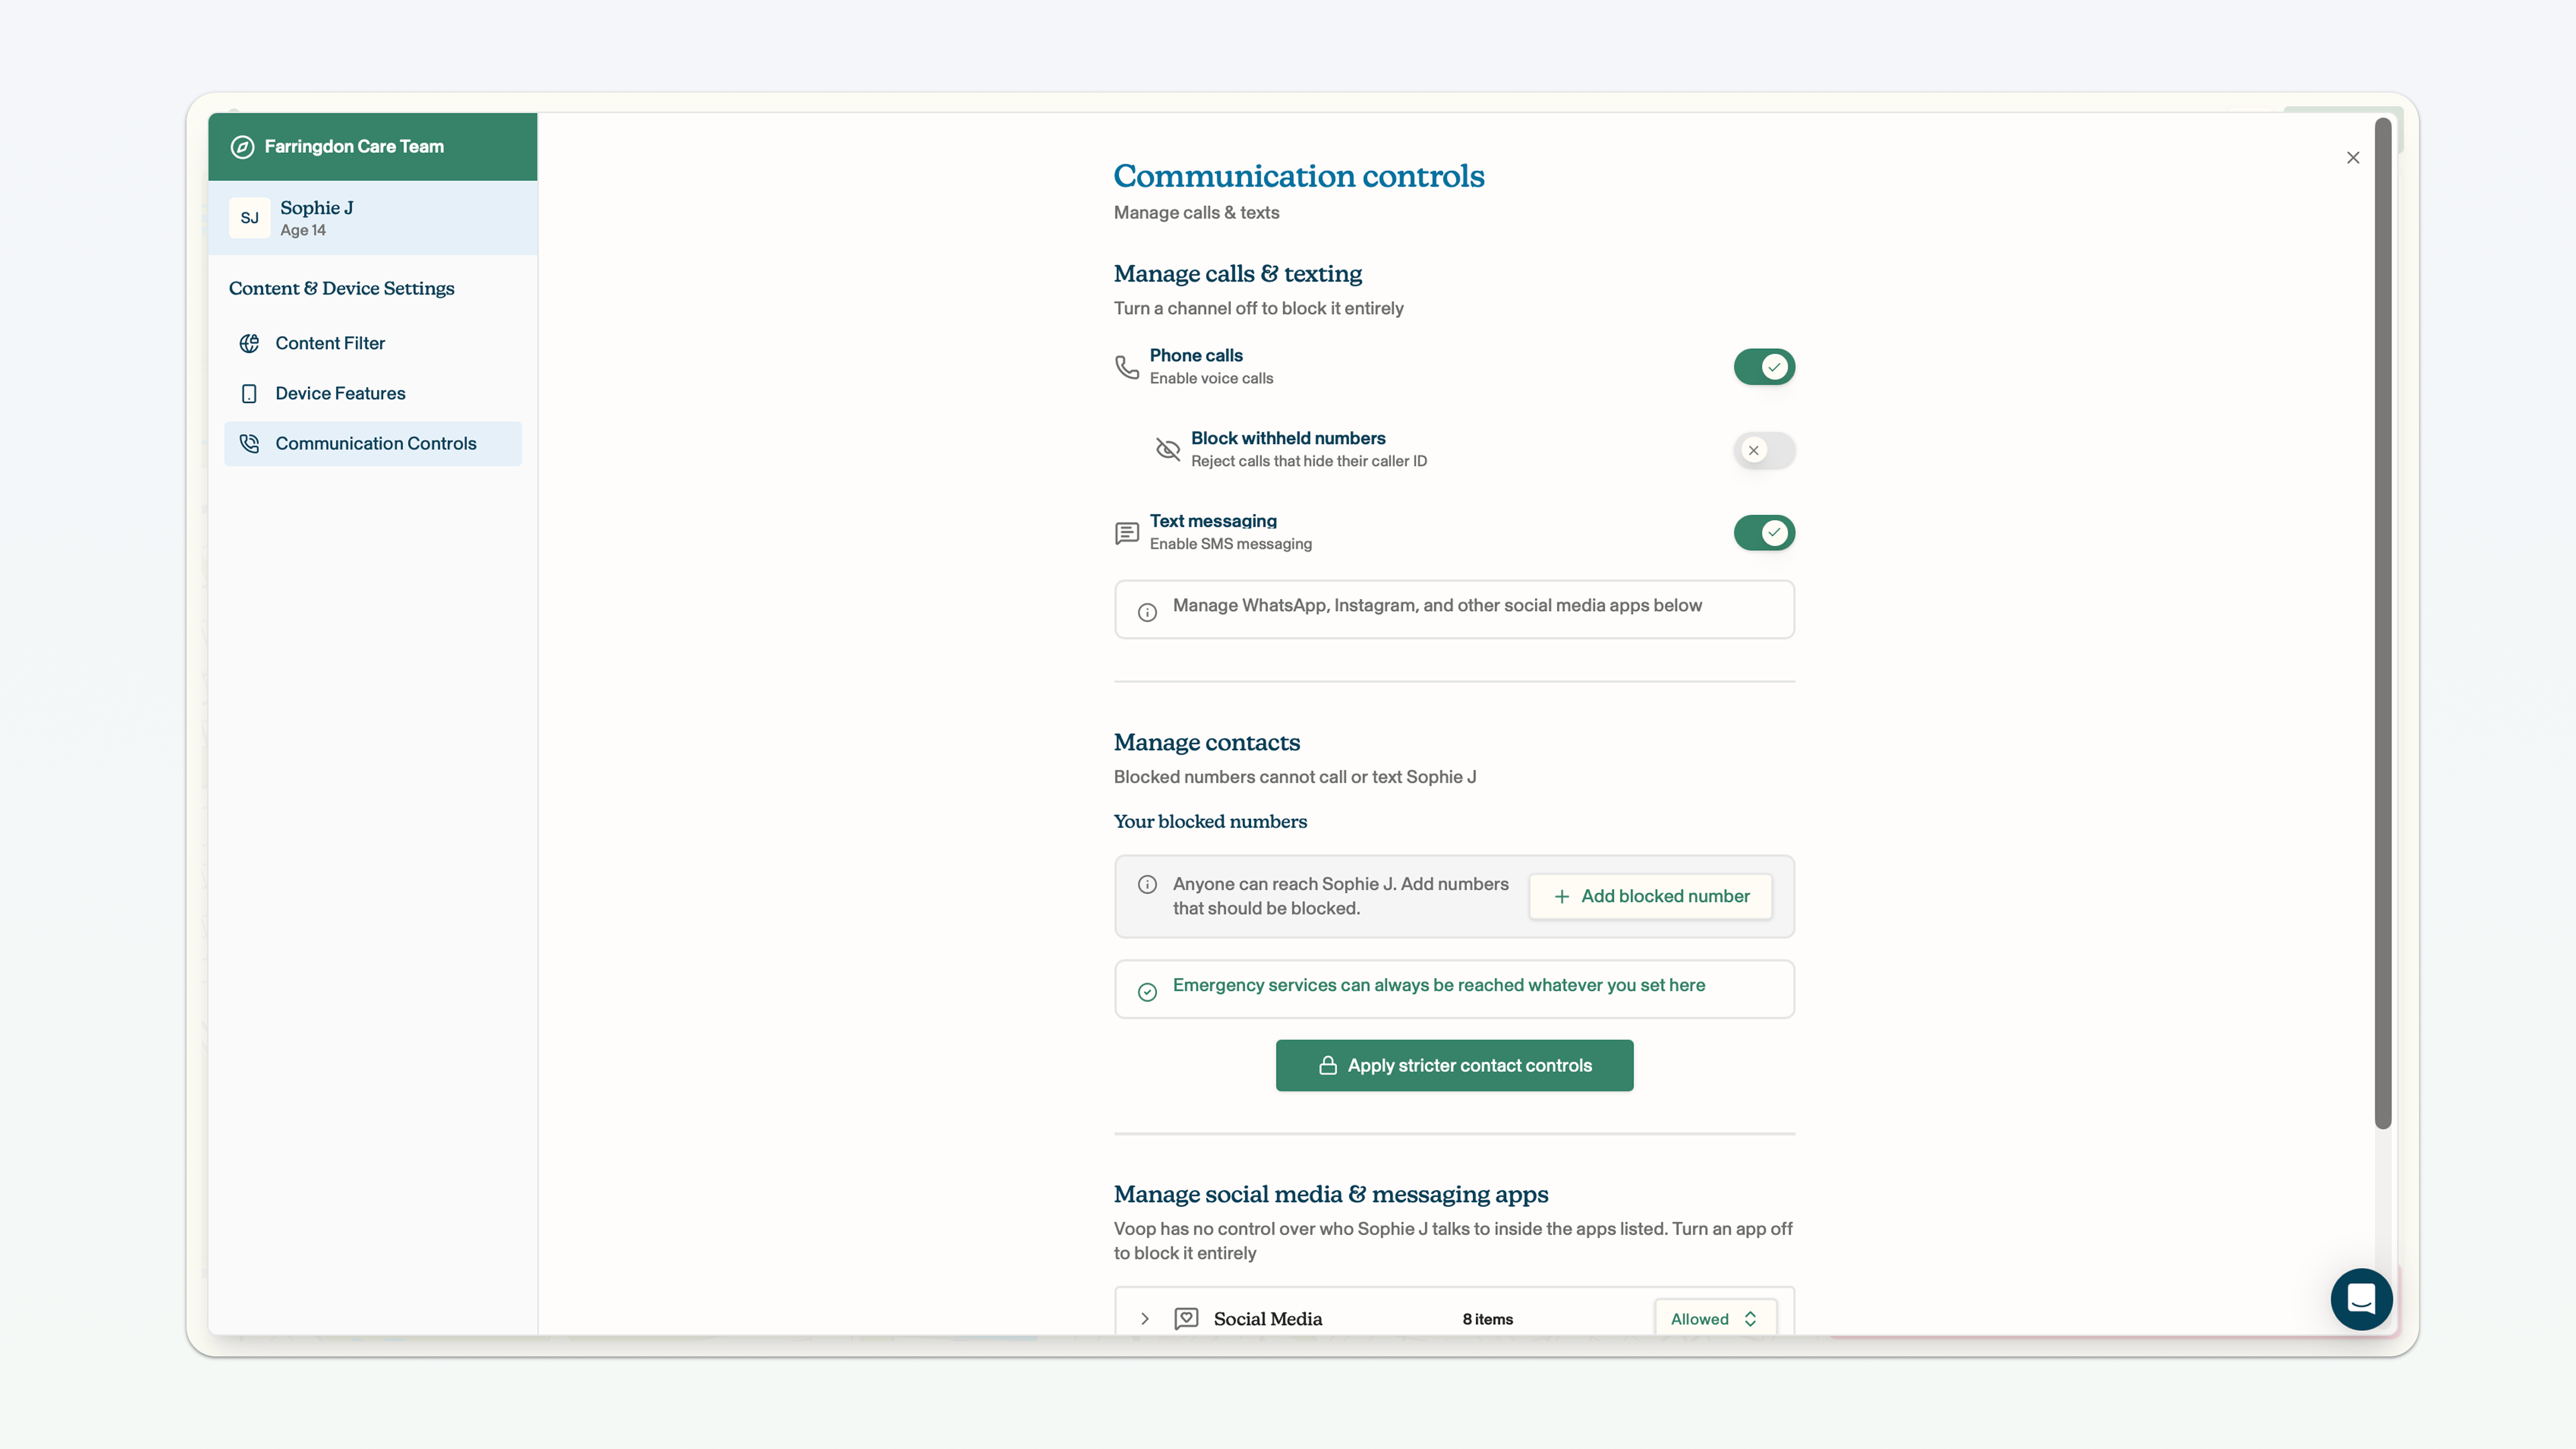Turn off Text messaging switch
2576x1449 pixels.
pos(1764,533)
